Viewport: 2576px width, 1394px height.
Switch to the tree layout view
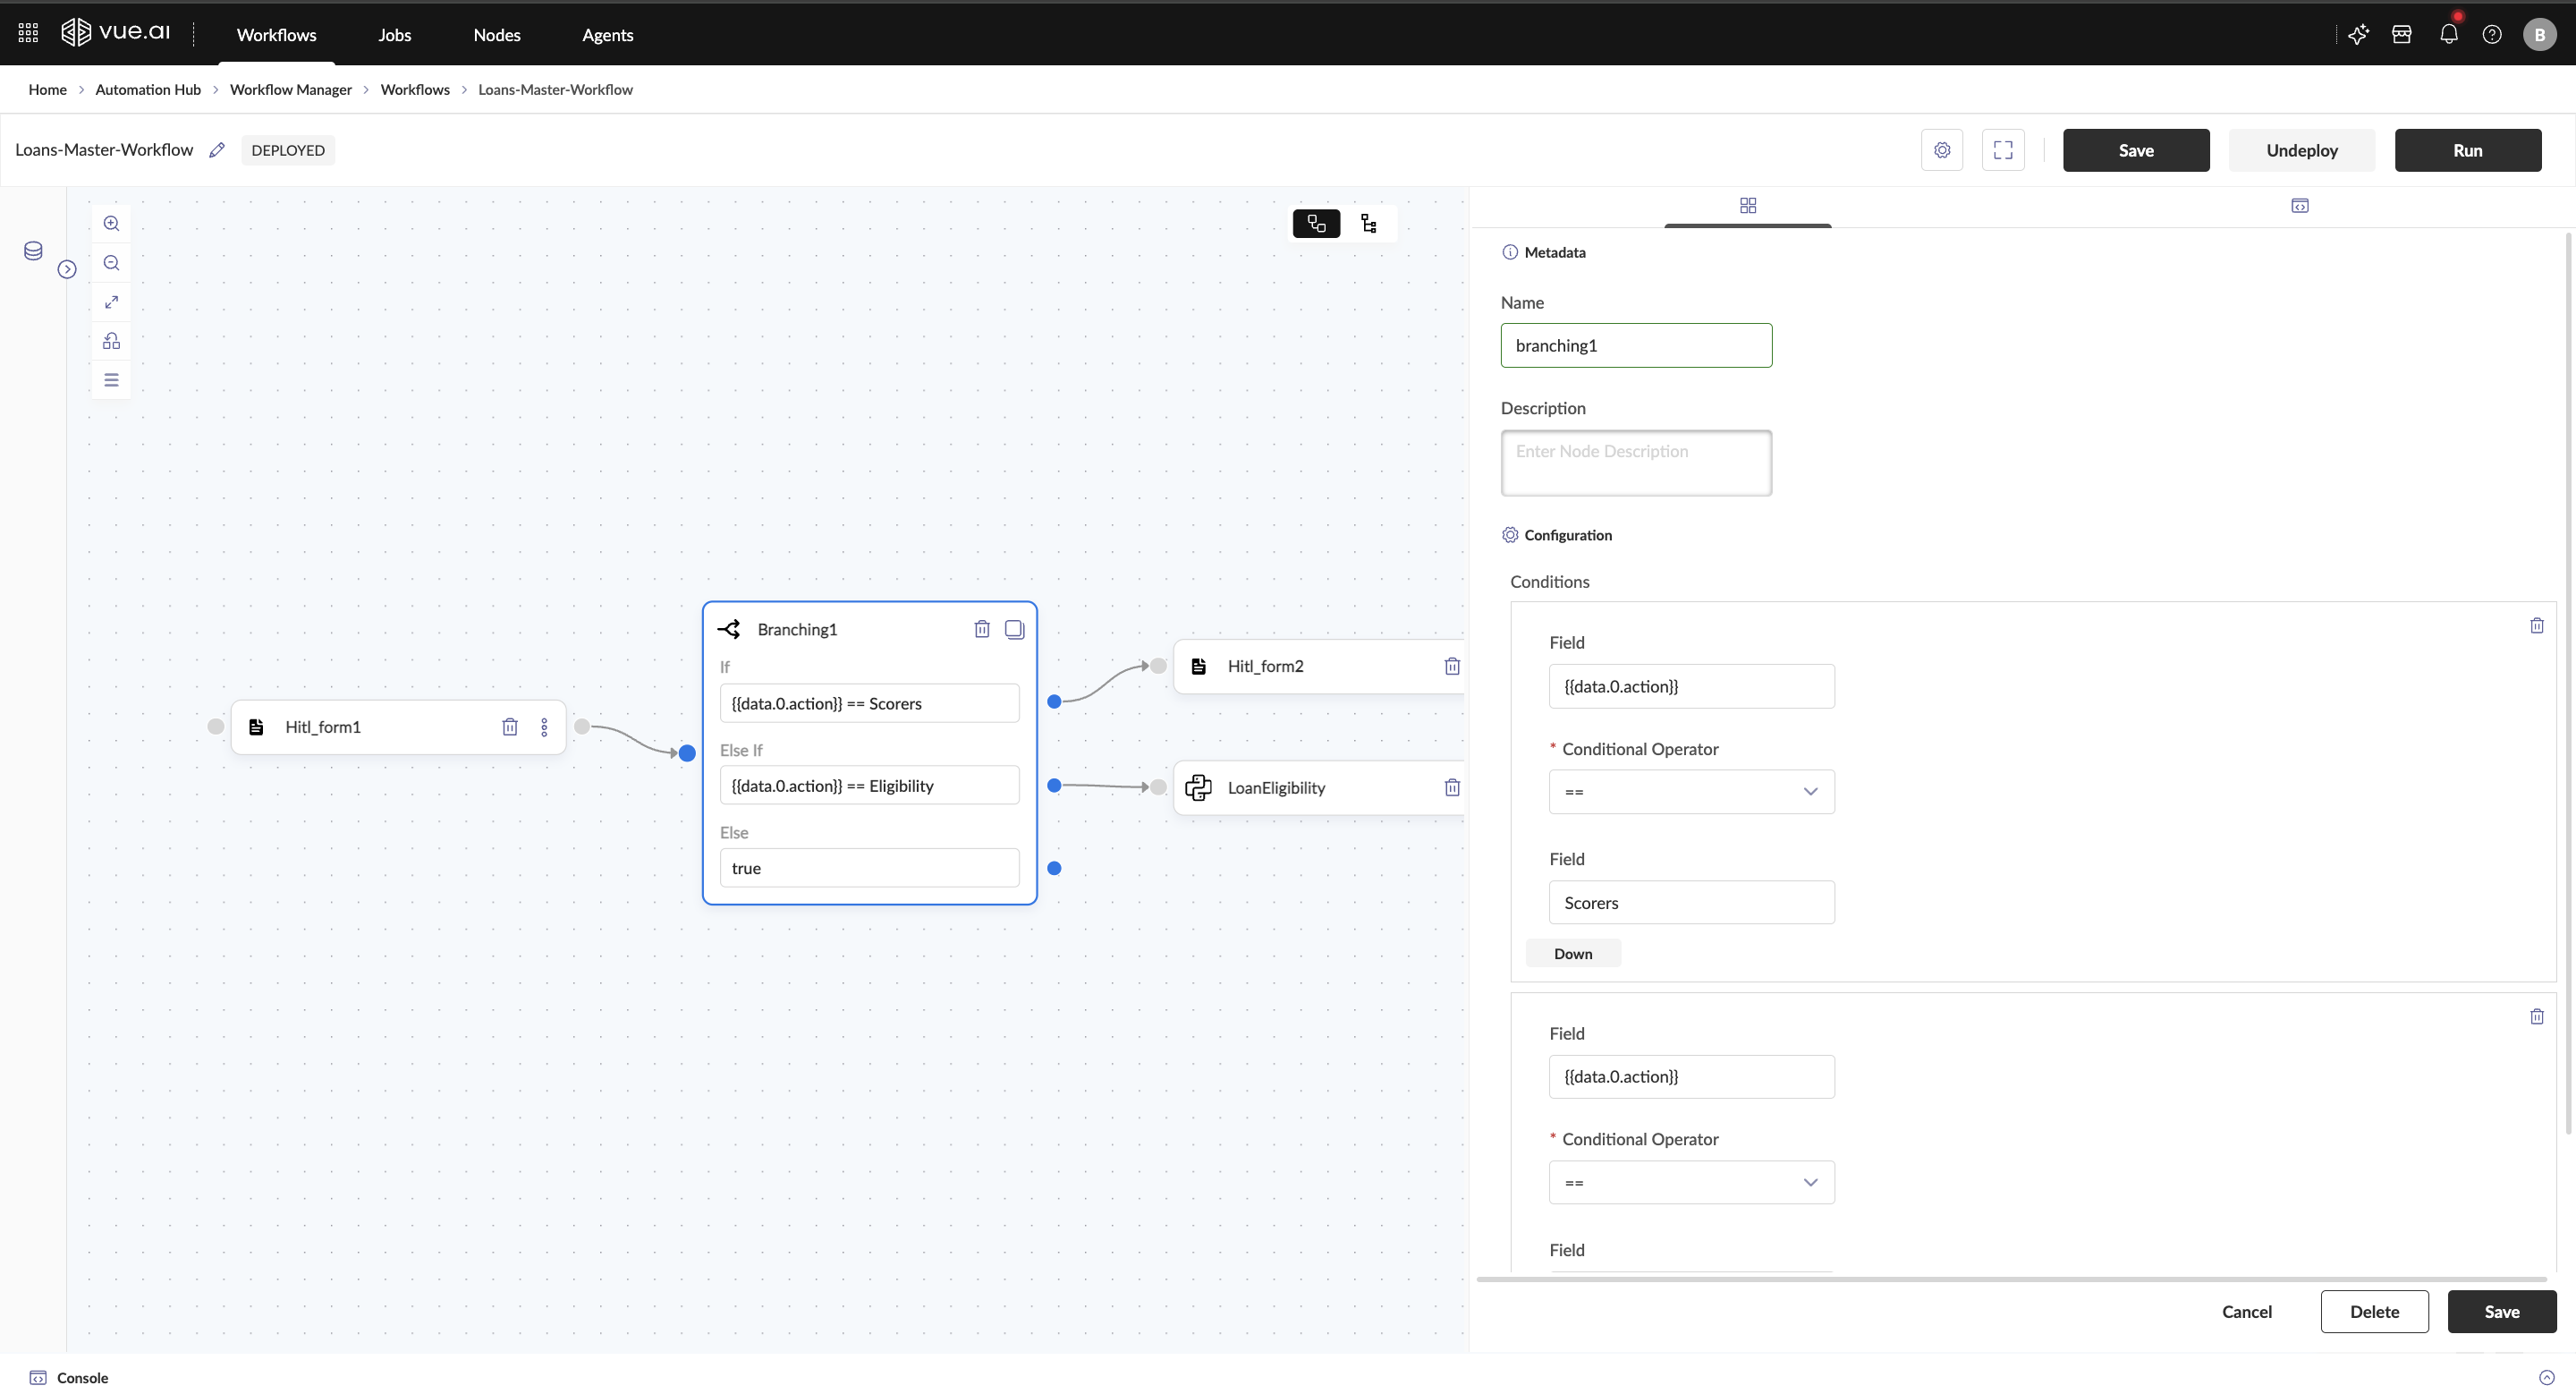(x=1369, y=224)
